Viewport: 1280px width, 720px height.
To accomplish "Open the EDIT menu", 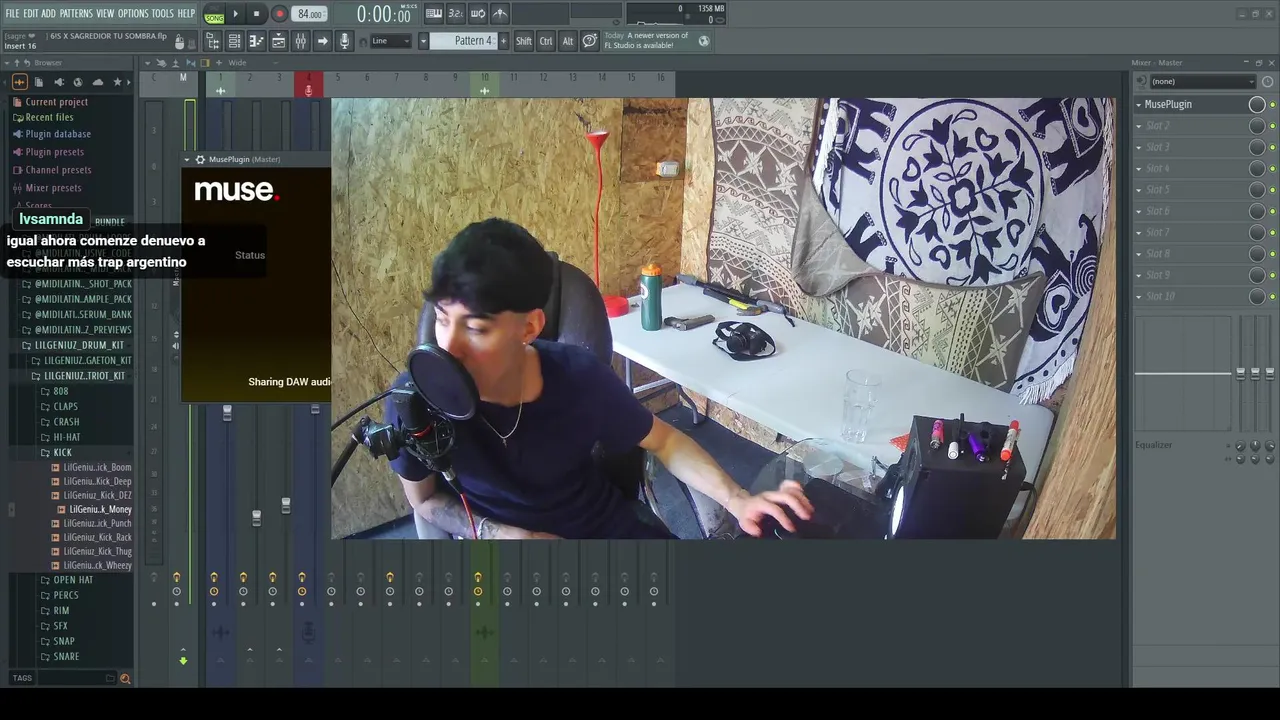I will coord(31,13).
